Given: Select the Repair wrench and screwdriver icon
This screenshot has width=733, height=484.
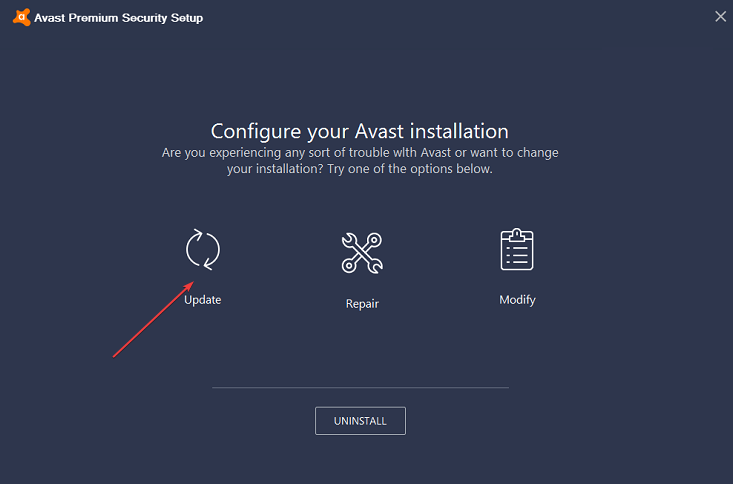Looking at the screenshot, I should (362, 252).
